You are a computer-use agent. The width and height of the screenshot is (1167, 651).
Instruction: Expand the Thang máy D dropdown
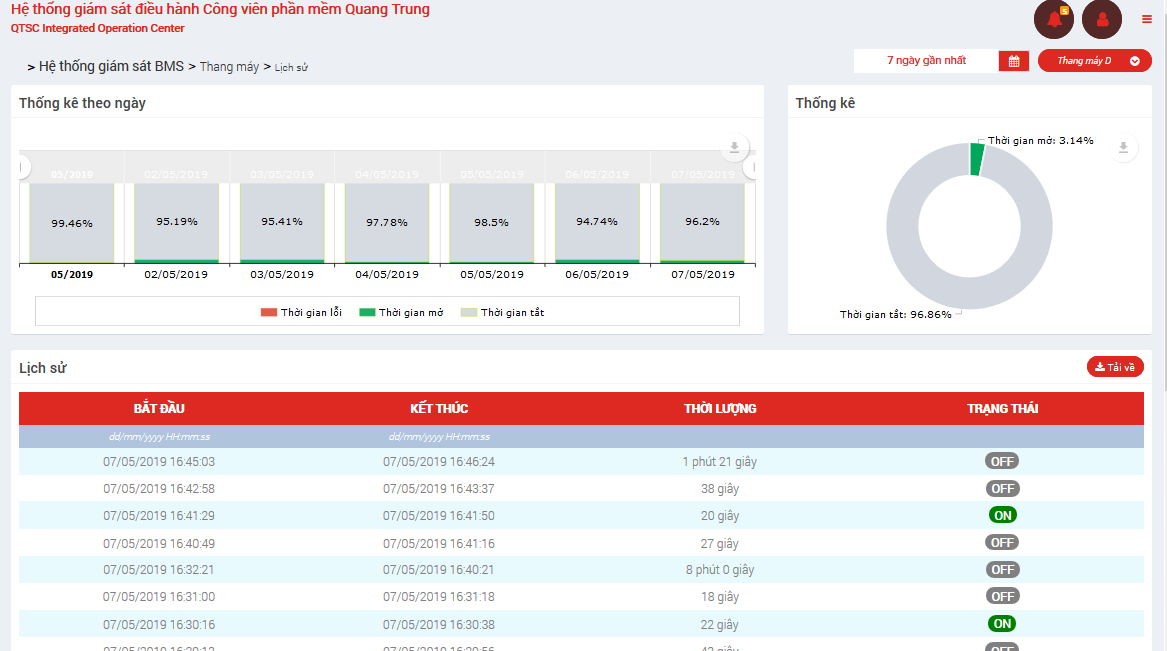[x=1094, y=61]
